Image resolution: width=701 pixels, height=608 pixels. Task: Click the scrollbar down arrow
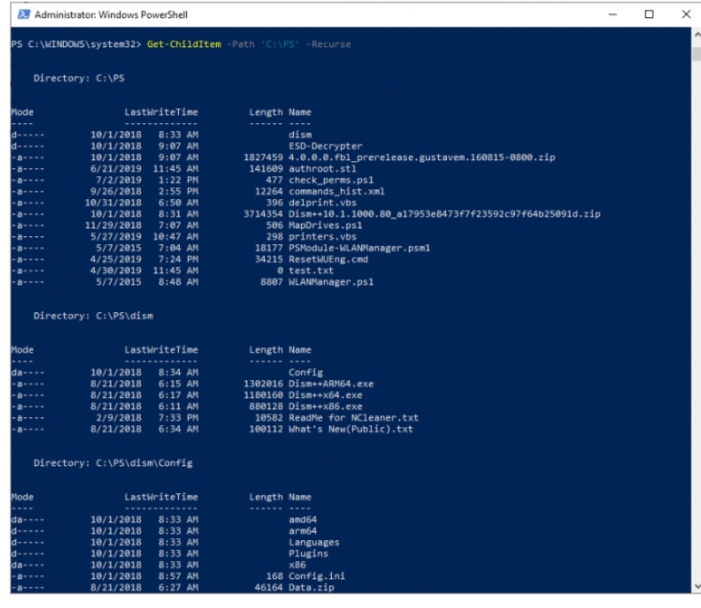(x=697, y=587)
